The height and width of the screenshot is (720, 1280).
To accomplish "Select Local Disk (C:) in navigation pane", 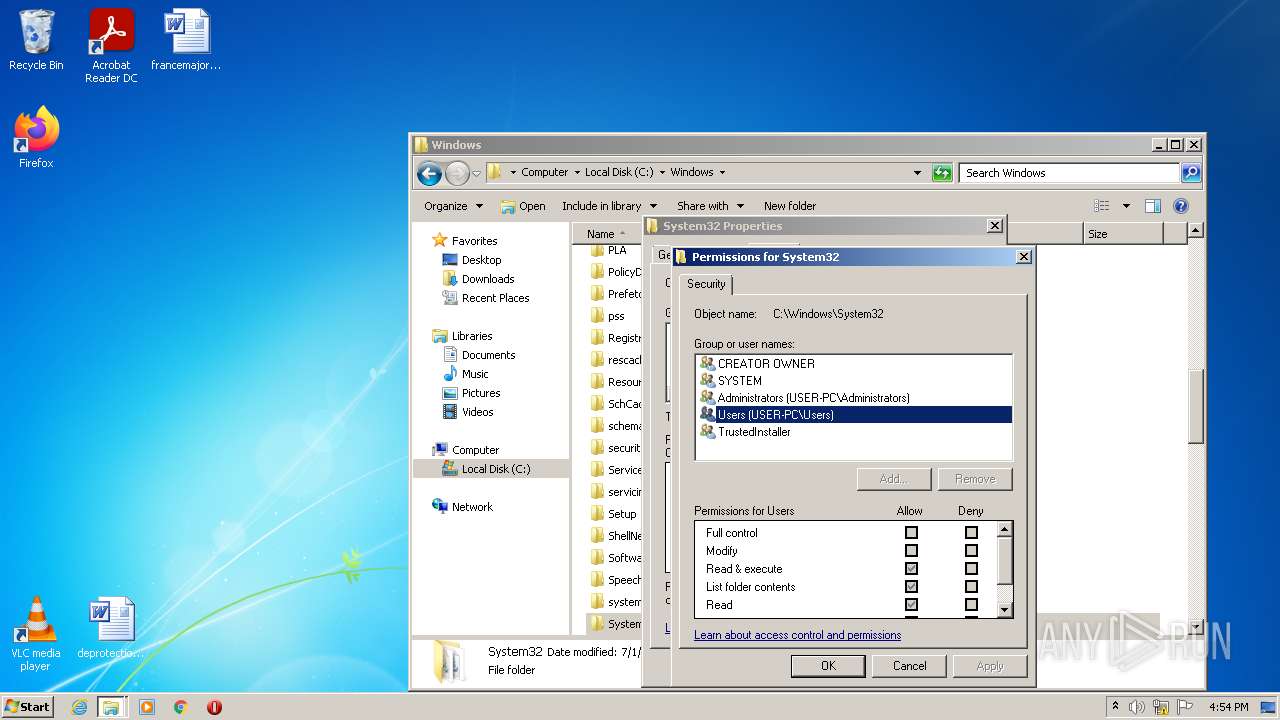I will 495,469.
